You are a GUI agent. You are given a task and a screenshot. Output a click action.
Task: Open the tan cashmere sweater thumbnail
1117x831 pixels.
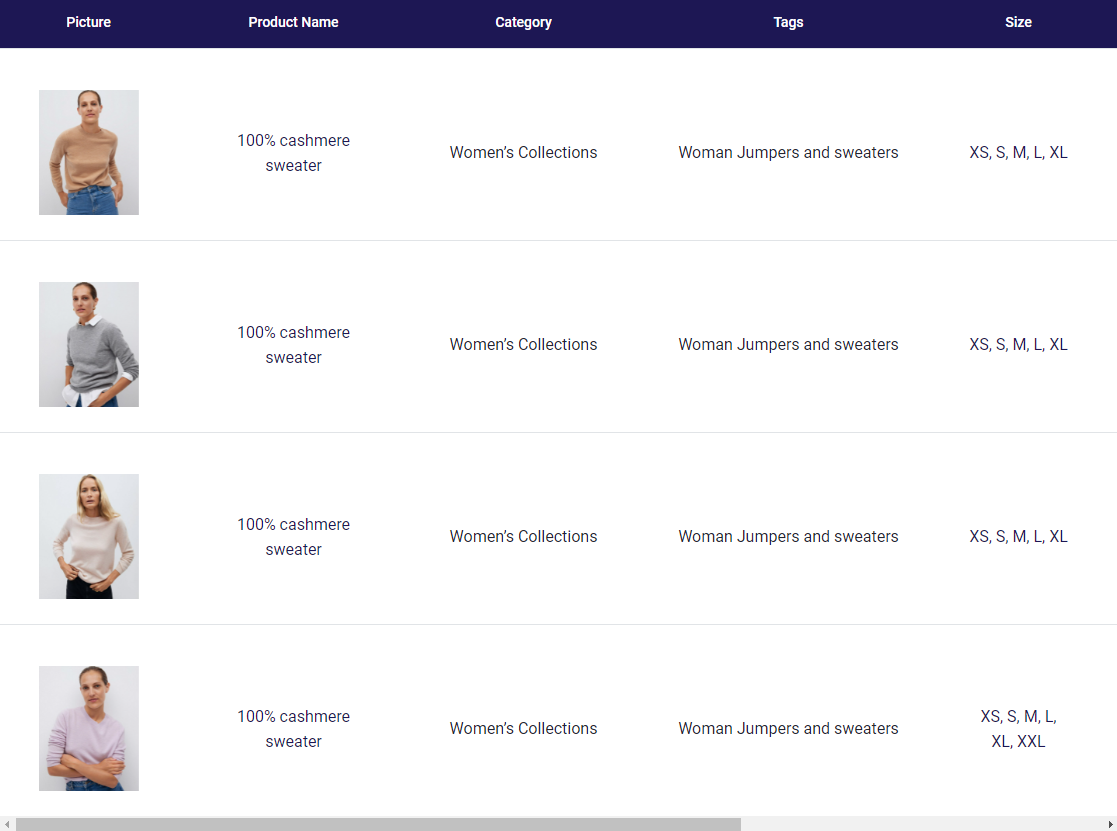click(x=89, y=152)
